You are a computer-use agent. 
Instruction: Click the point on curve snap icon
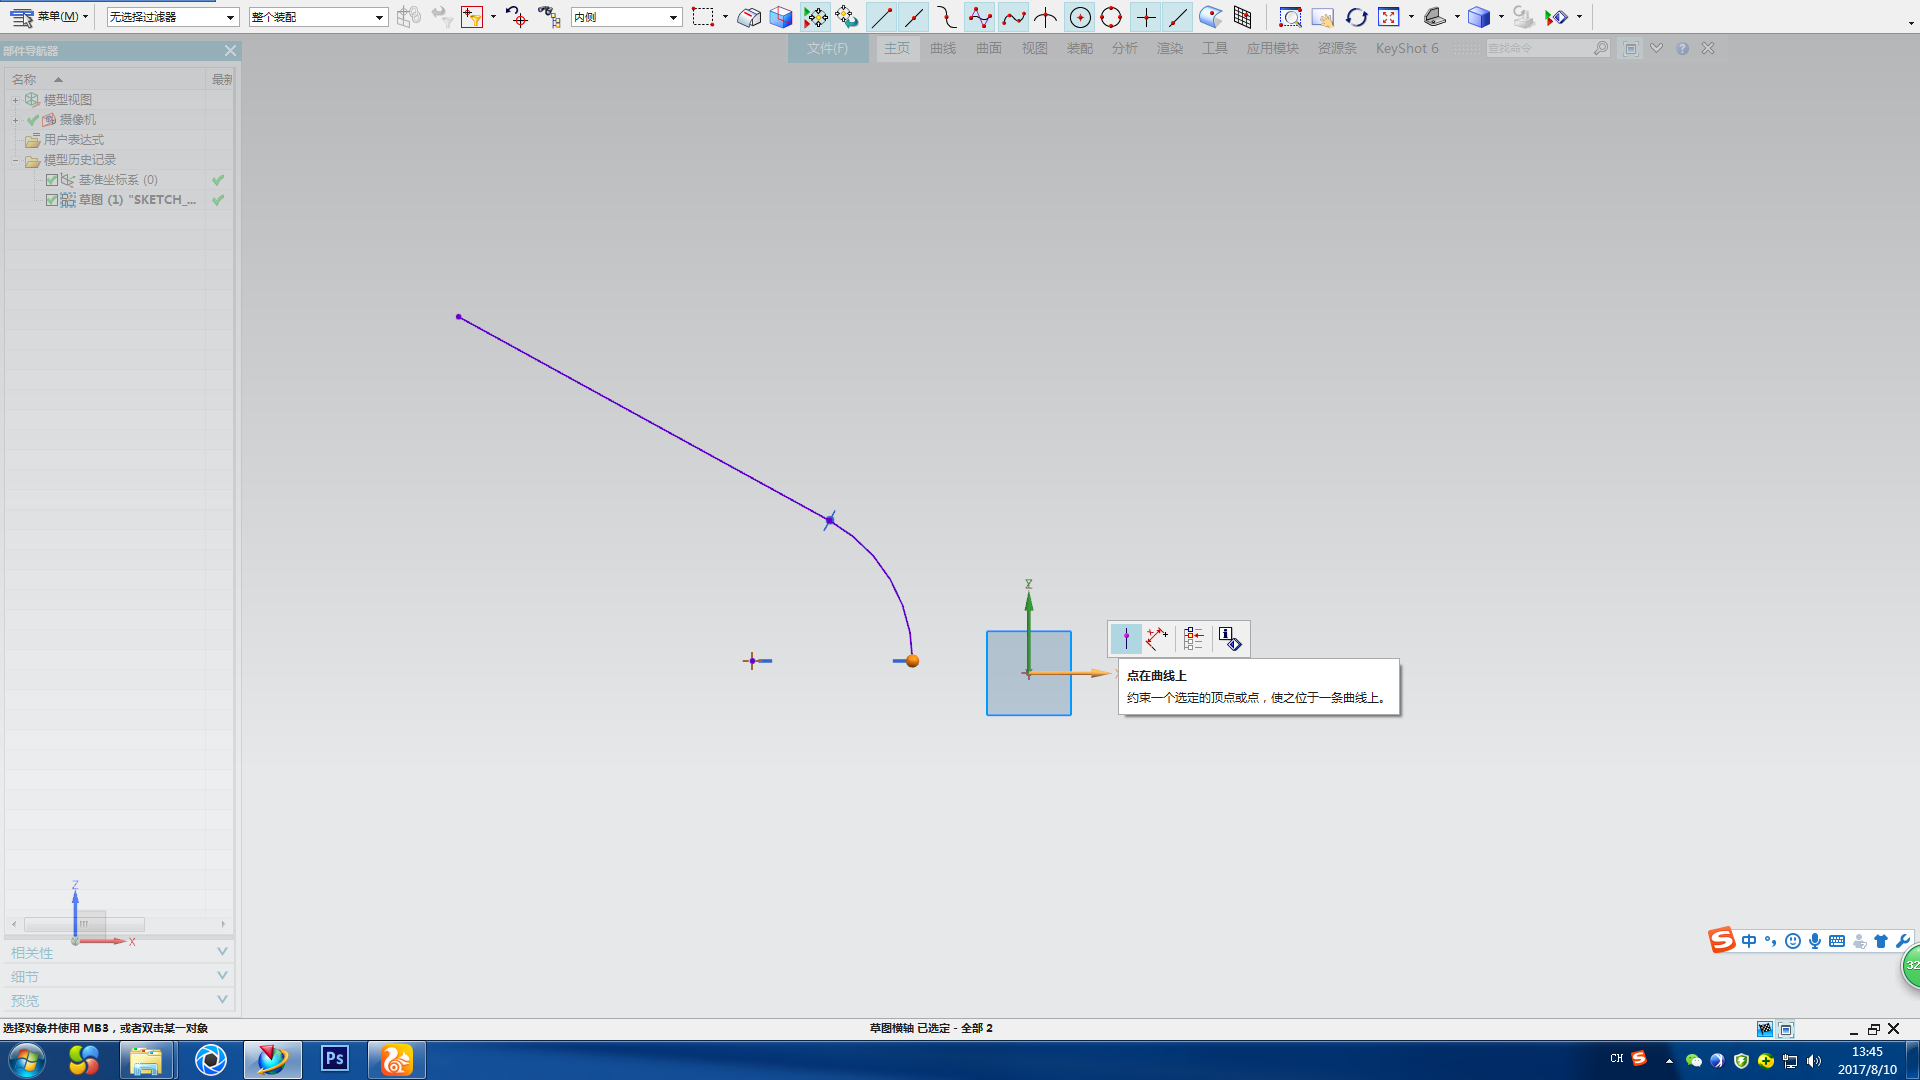tap(1178, 17)
